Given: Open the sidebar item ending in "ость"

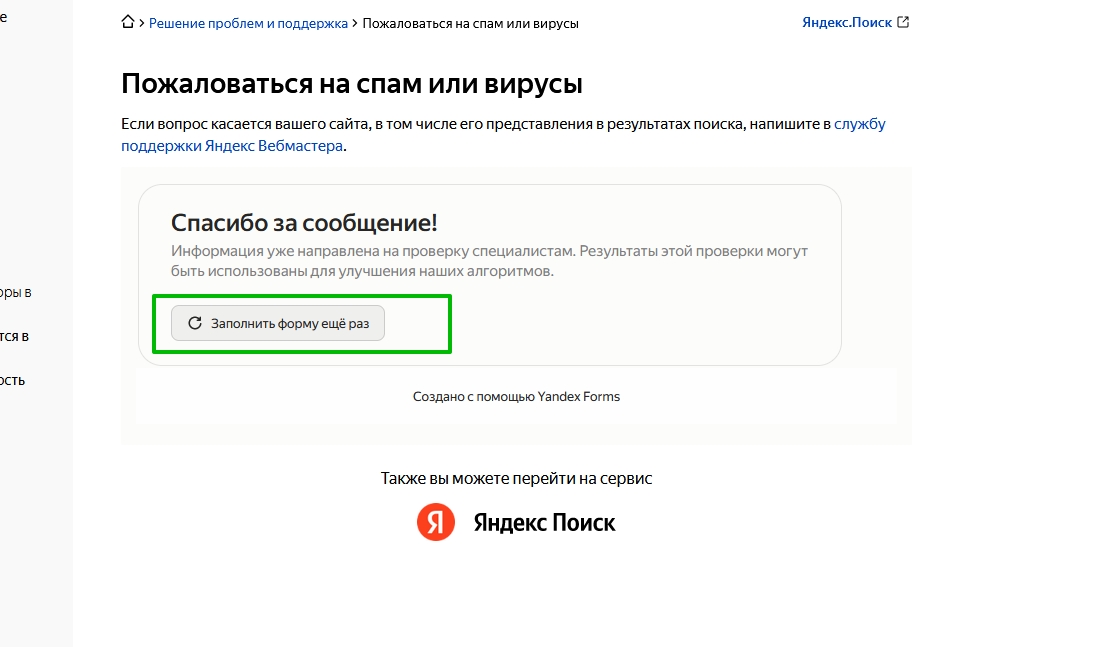Looking at the screenshot, I should [13, 381].
